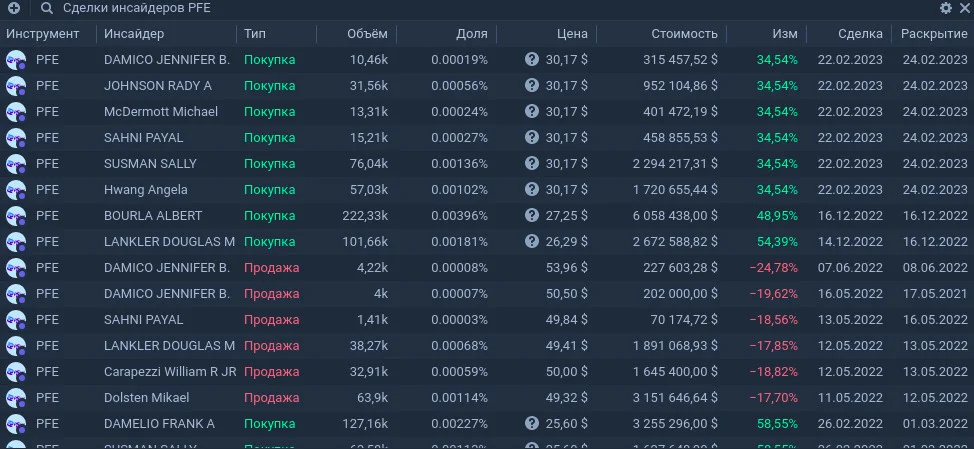Click the disclosure date 01.03.2022
Image resolution: width=974 pixels, height=449 pixels.
[x=935, y=424]
